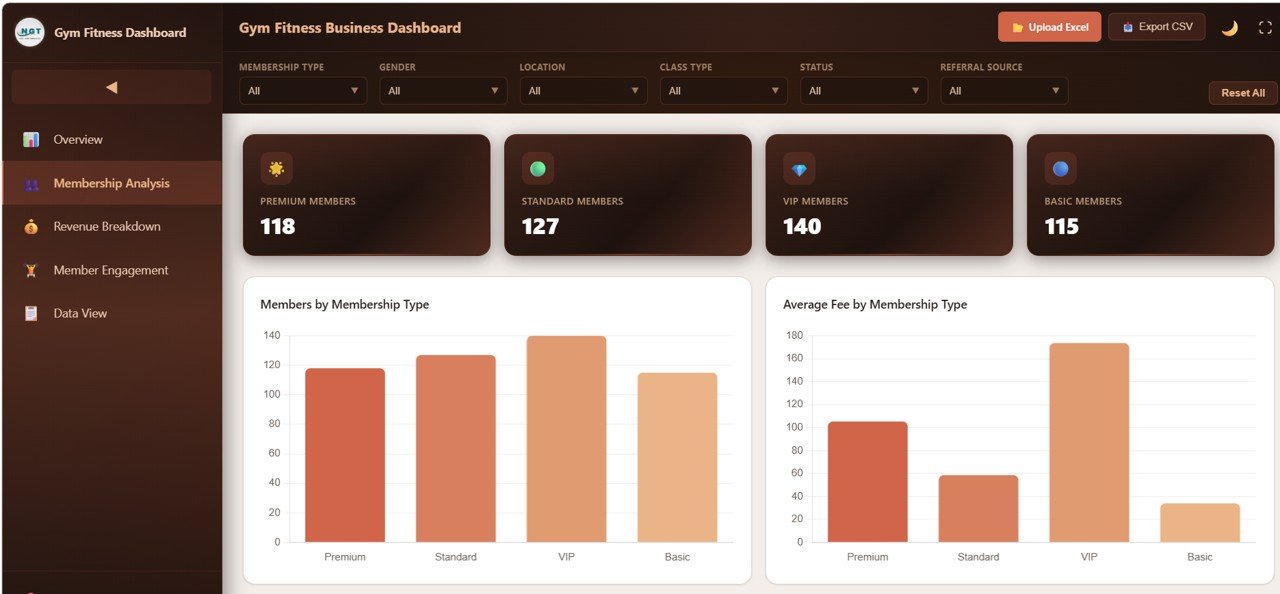Click the diamond icon on VIP Members card
The image size is (1280, 594).
tap(798, 168)
